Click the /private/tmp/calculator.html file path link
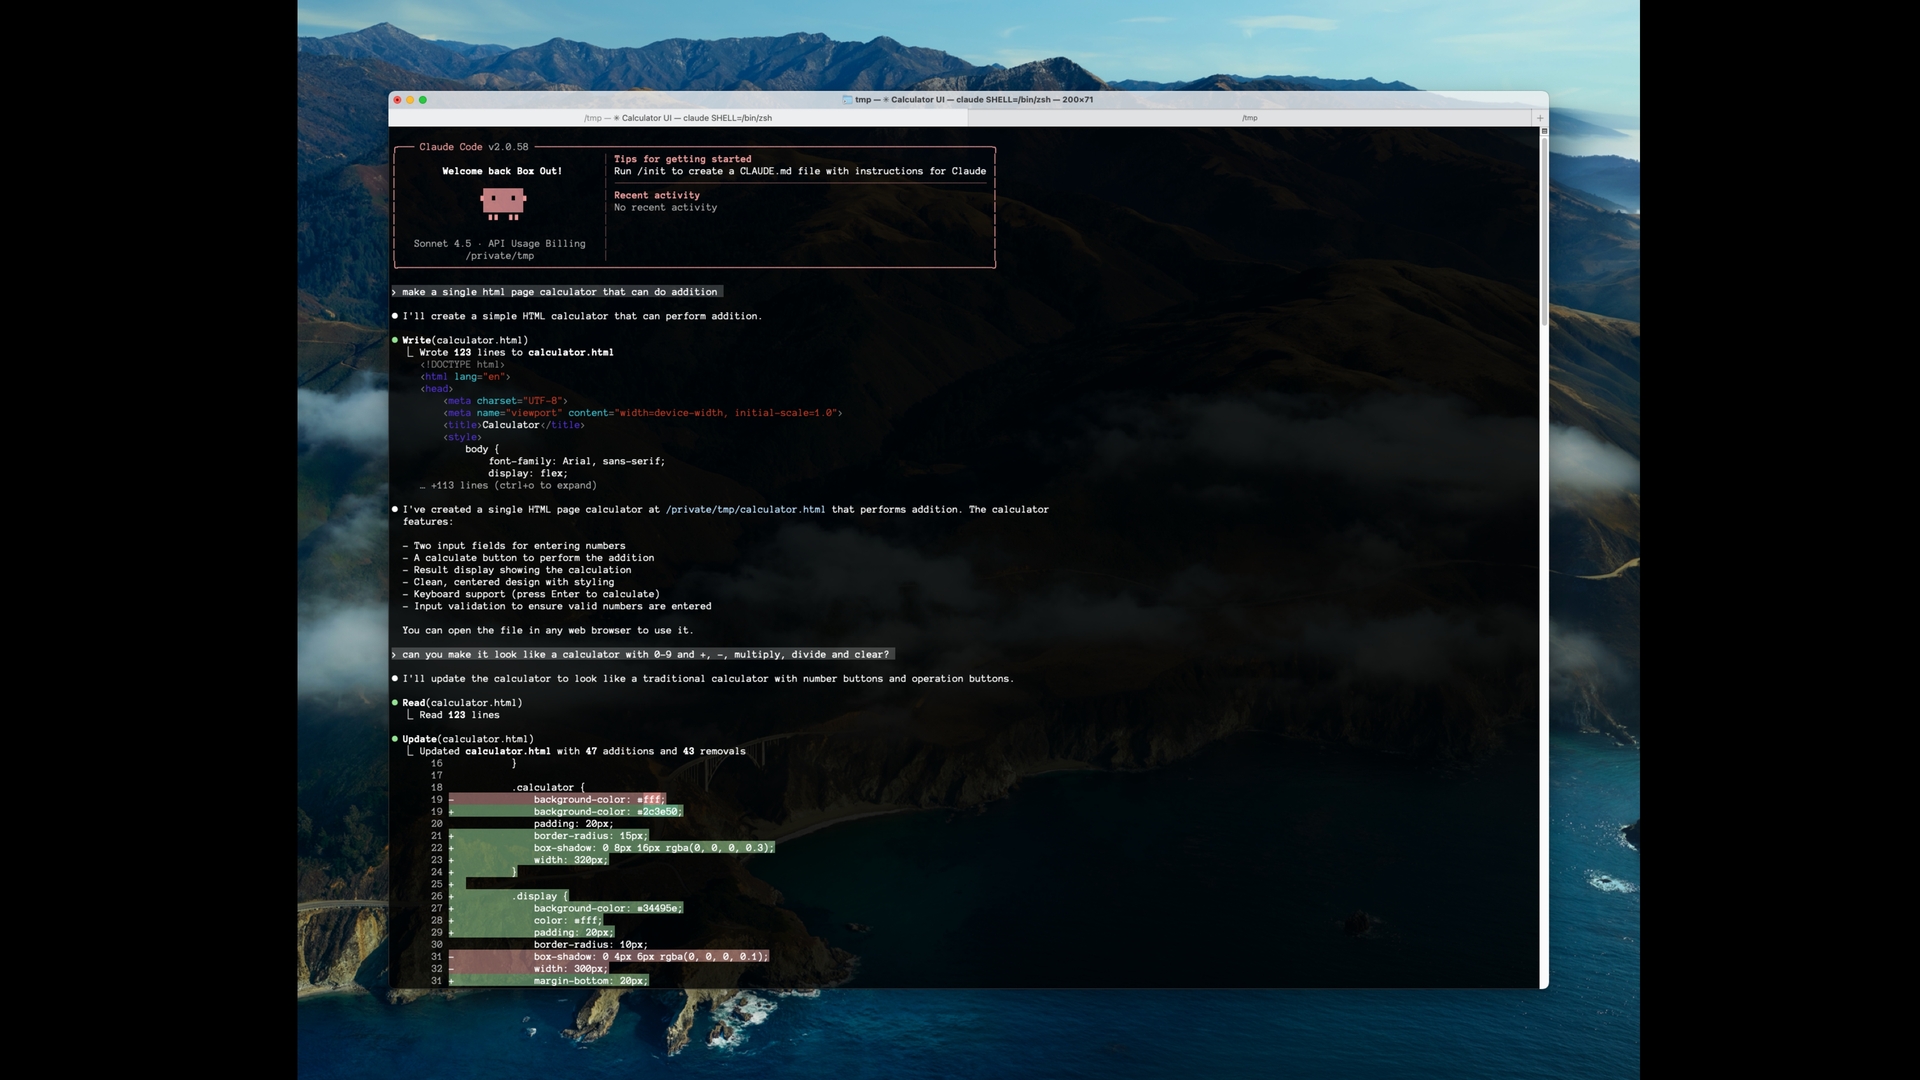The image size is (1920, 1080). click(x=745, y=509)
